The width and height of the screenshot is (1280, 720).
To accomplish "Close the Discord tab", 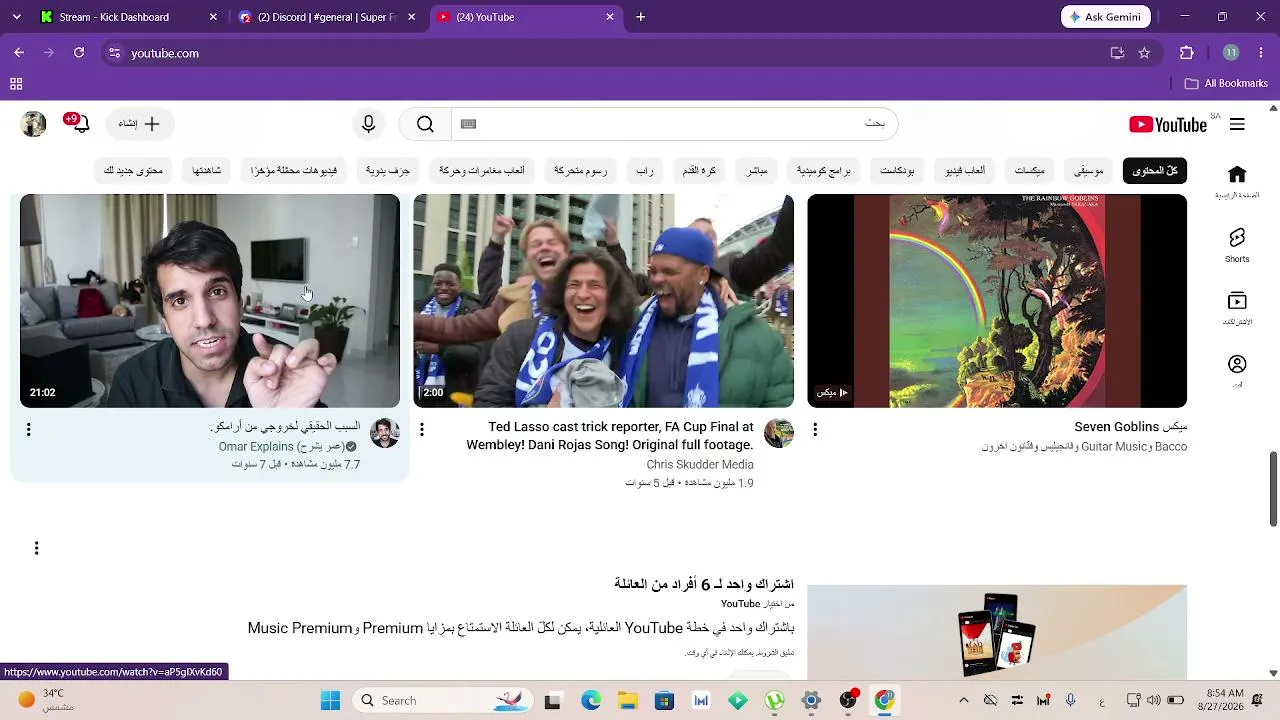I will (411, 17).
